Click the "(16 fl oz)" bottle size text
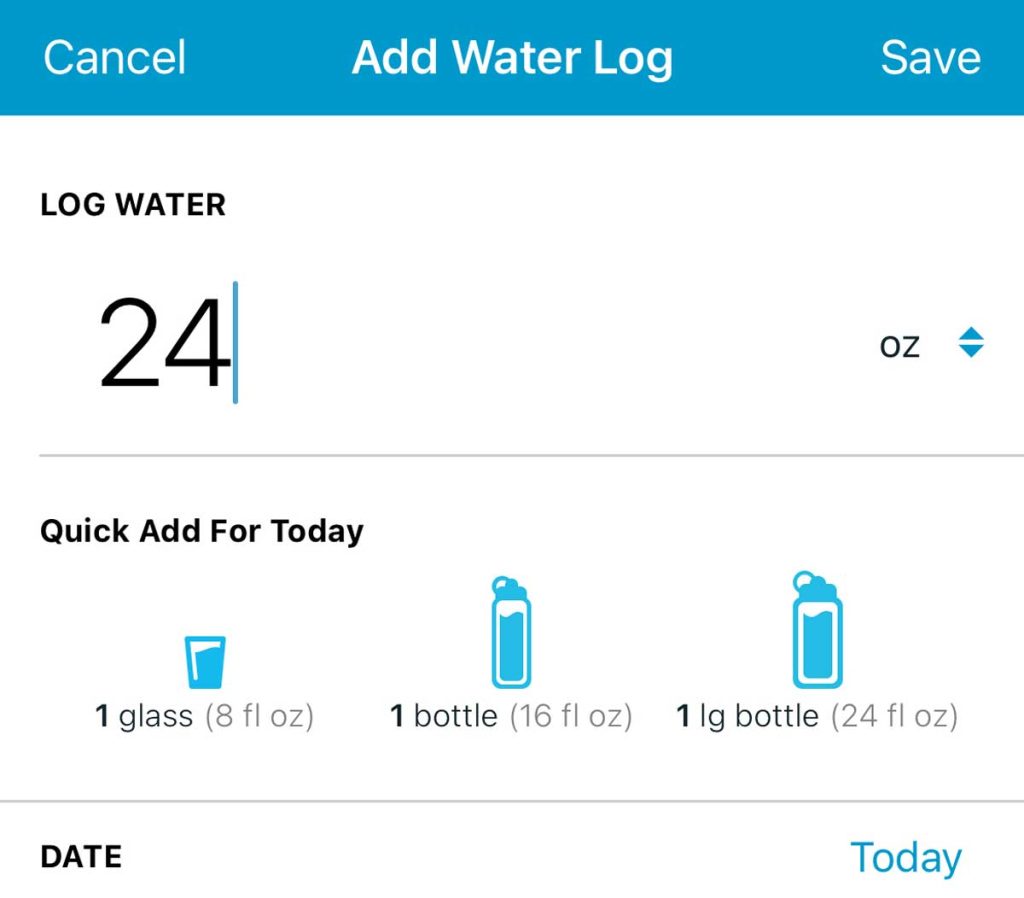 [570, 717]
